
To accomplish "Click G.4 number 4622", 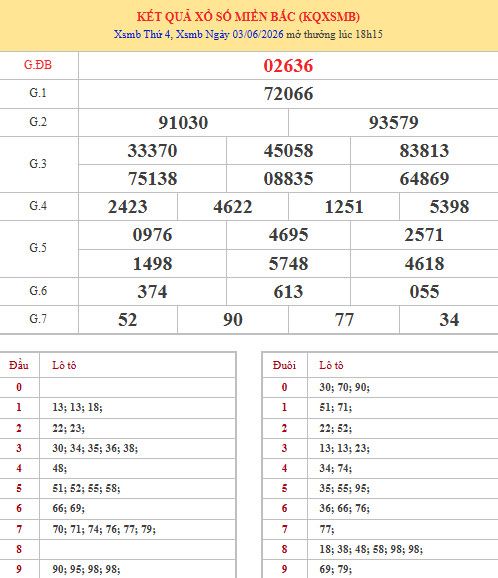I will [x=233, y=206].
